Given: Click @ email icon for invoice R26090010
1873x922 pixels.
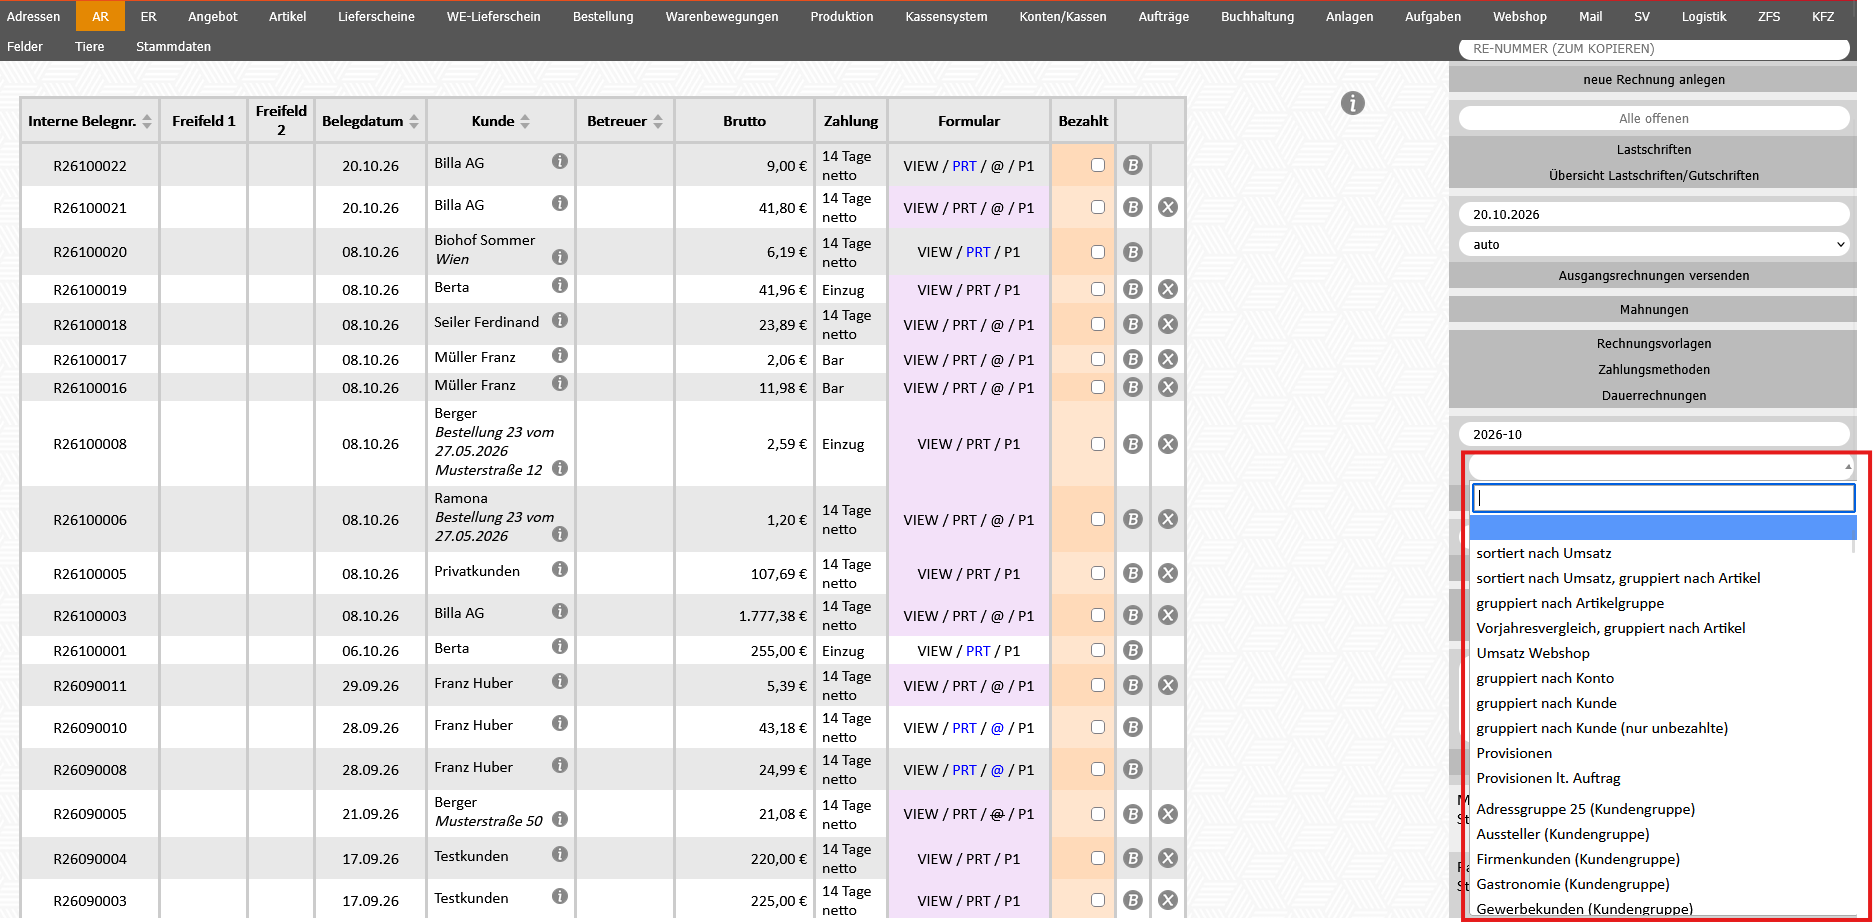Looking at the screenshot, I should (x=997, y=728).
